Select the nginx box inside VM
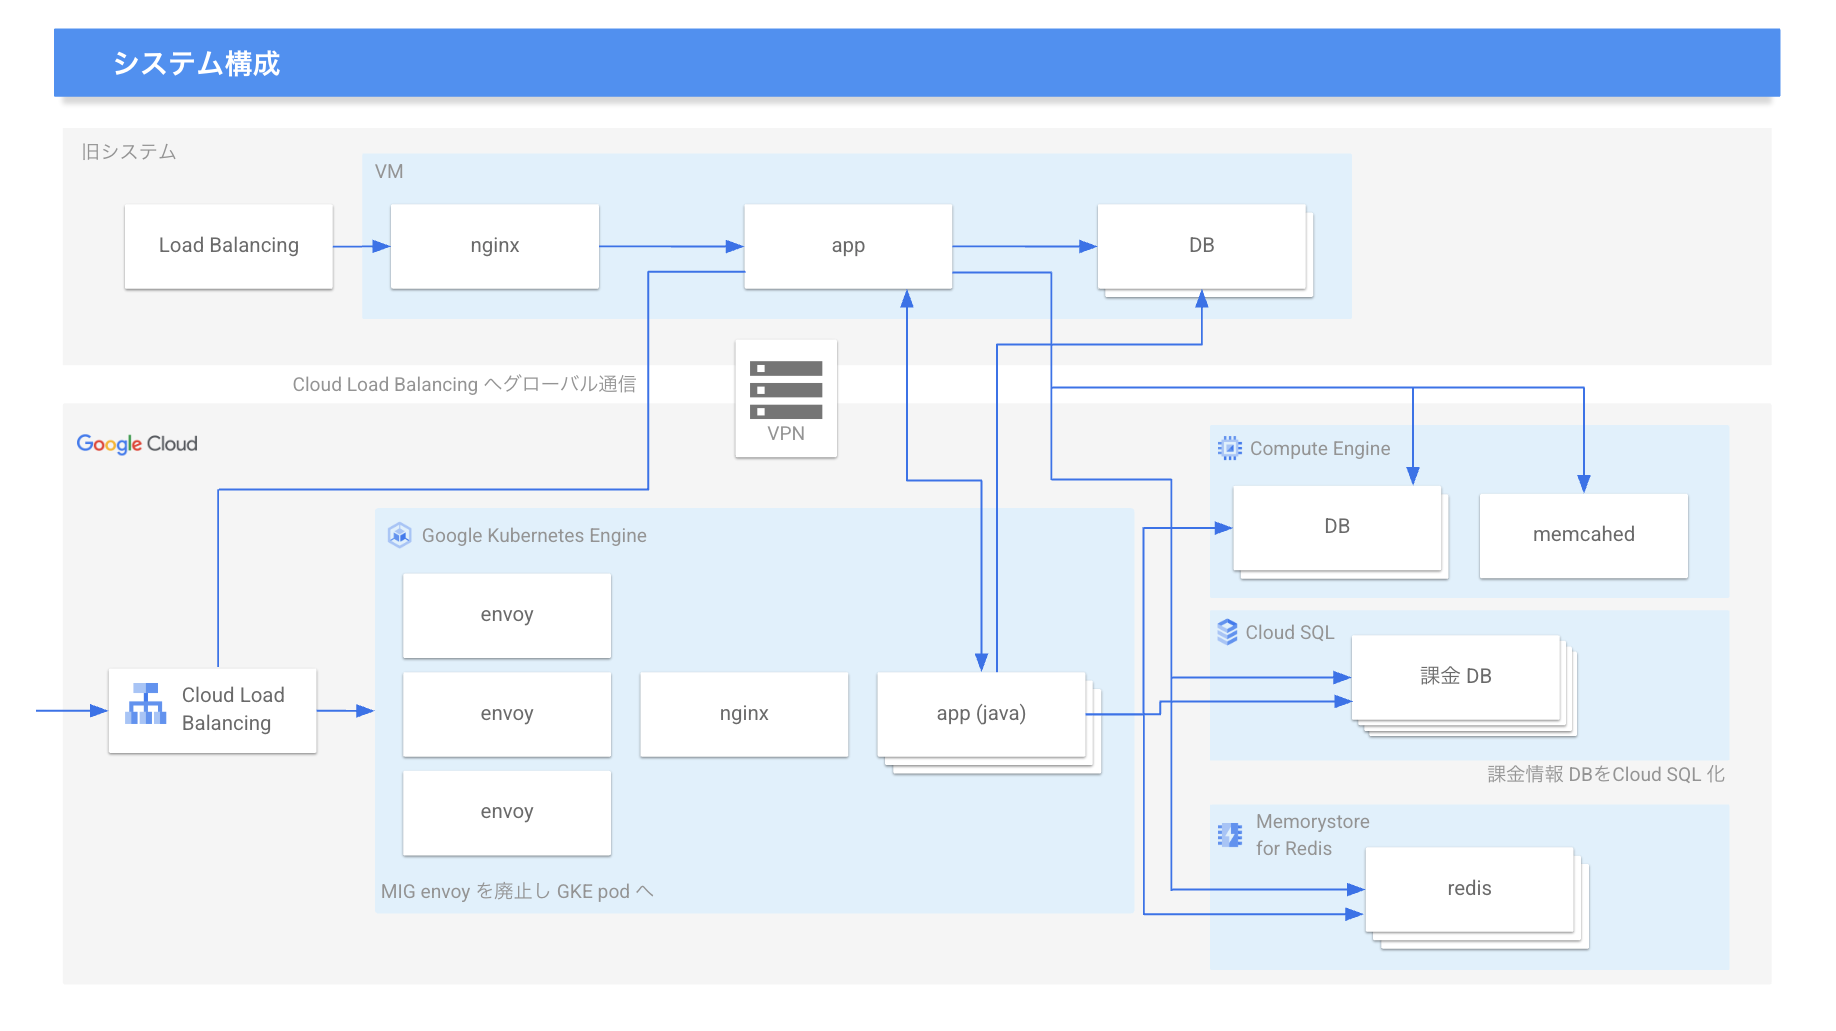The height and width of the screenshot is (1031, 1836). click(x=495, y=246)
